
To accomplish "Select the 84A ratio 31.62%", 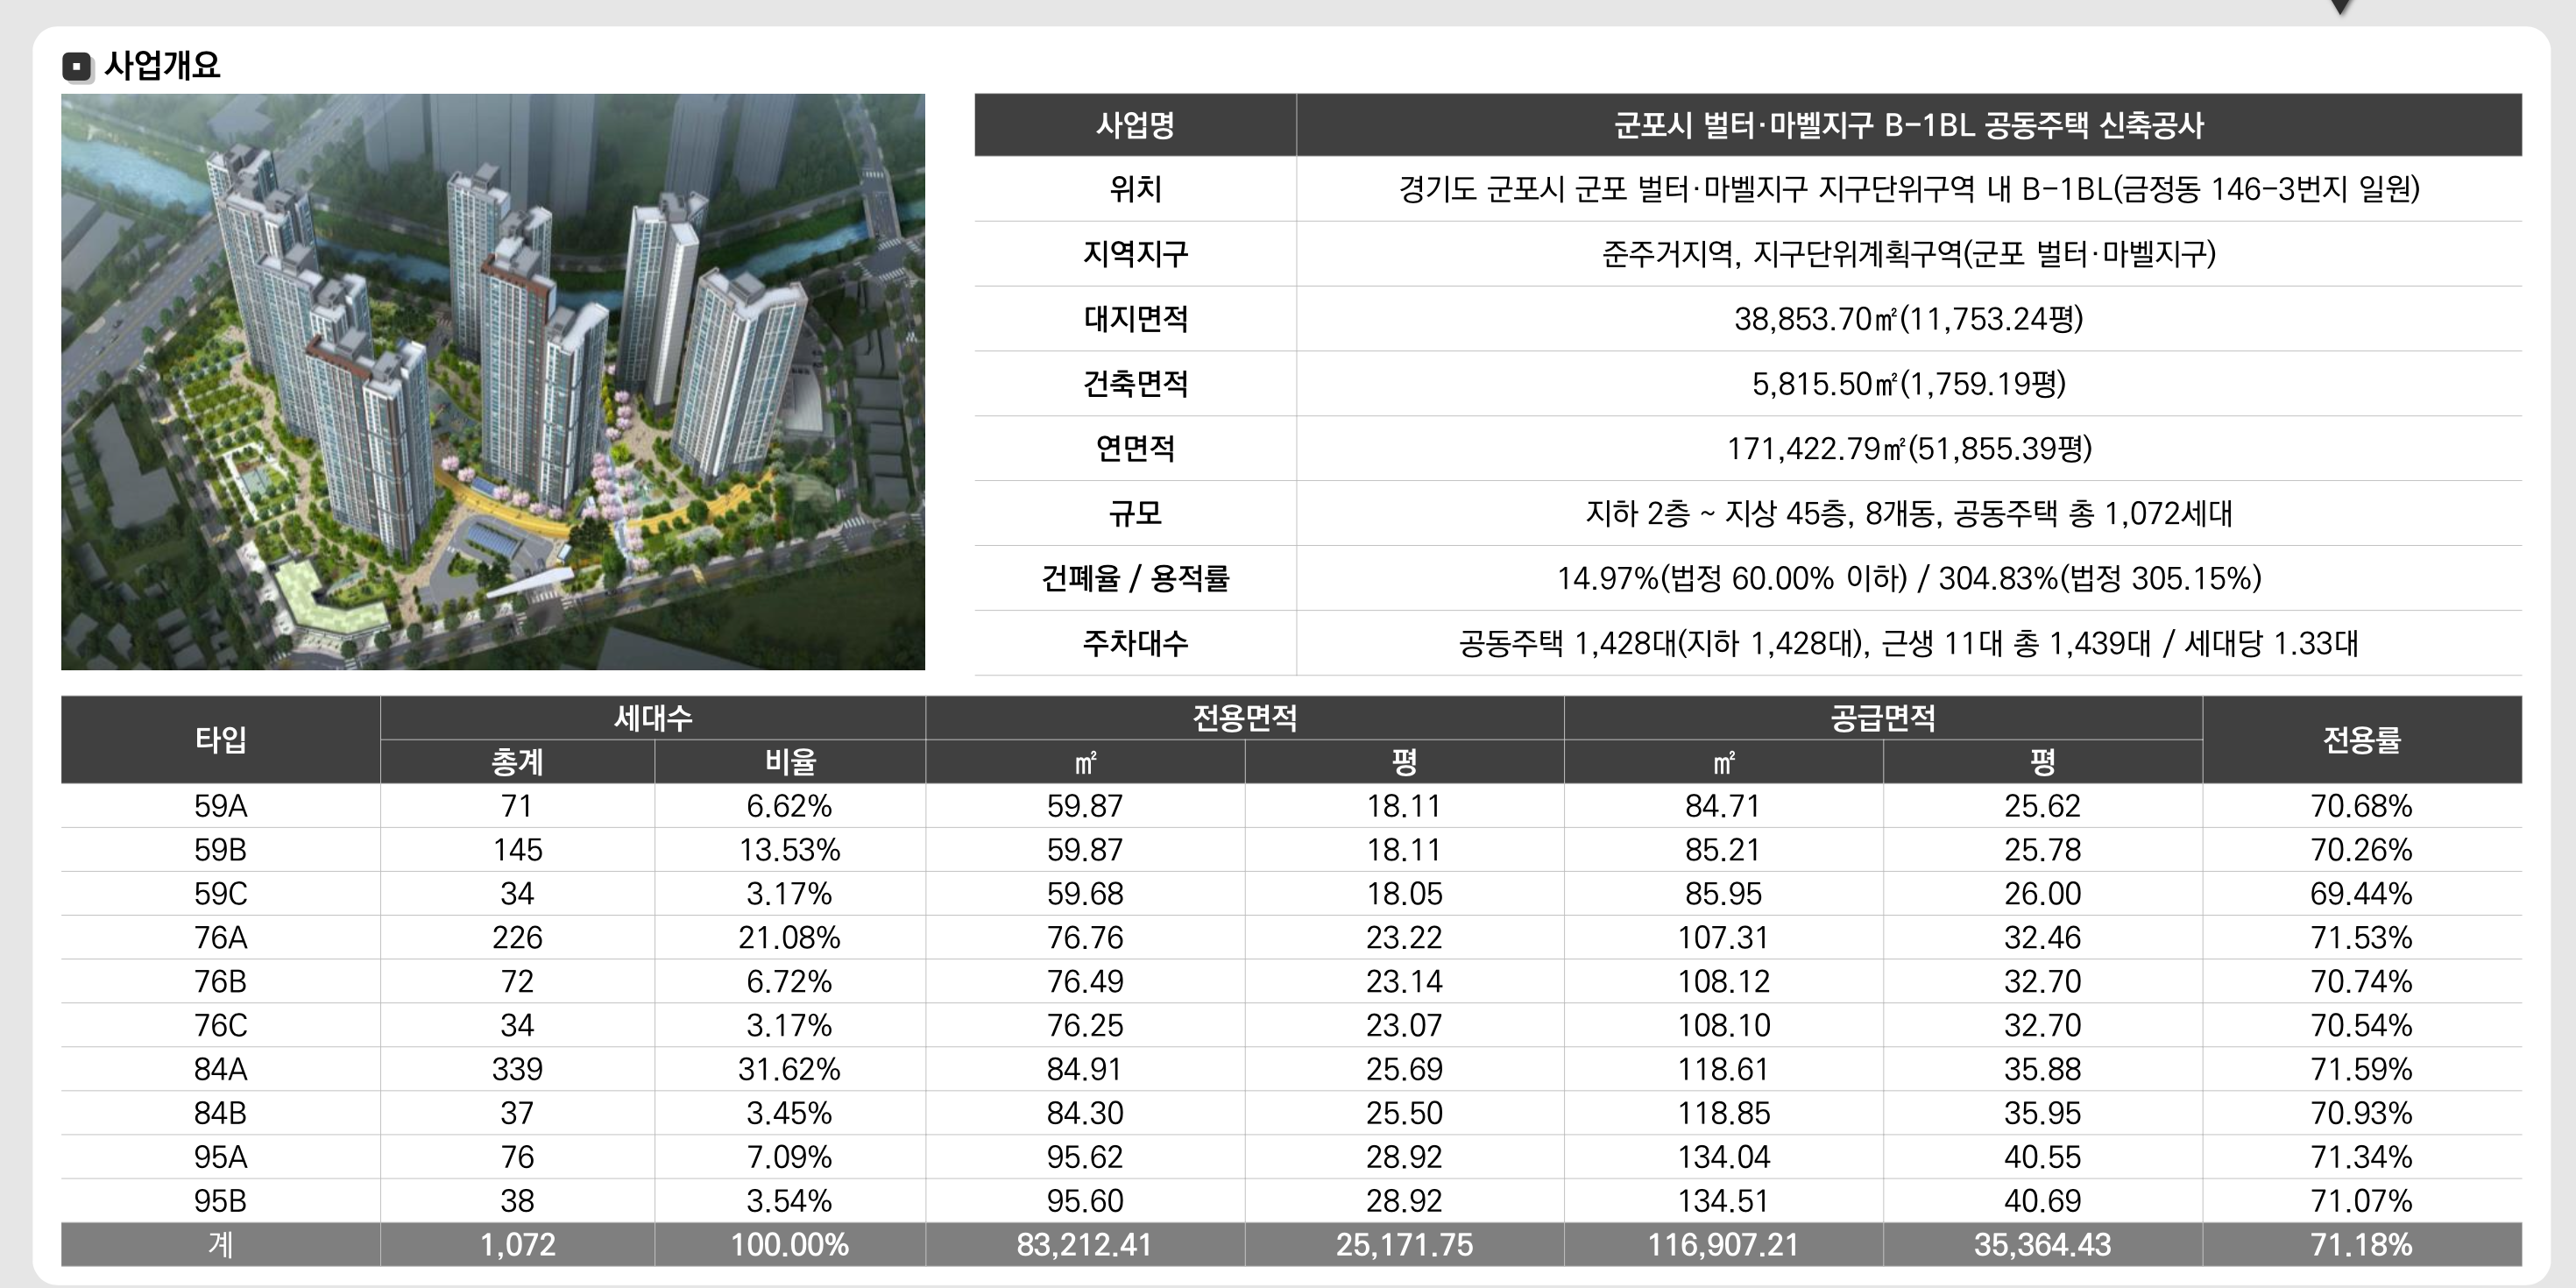I will coord(790,1069).
